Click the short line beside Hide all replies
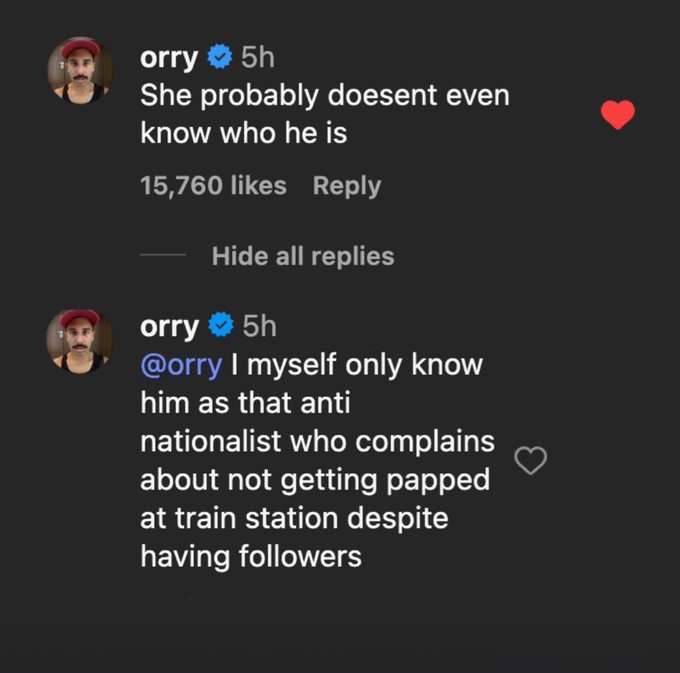 pos(162,256)
